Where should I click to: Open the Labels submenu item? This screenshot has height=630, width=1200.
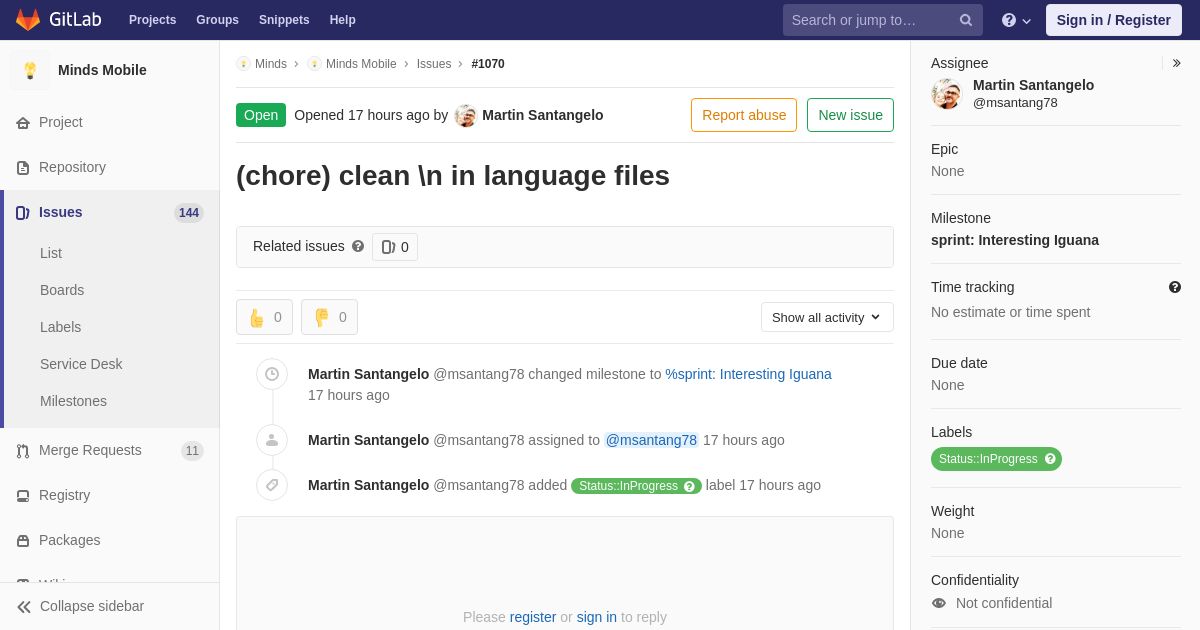[x=60, y=327]
